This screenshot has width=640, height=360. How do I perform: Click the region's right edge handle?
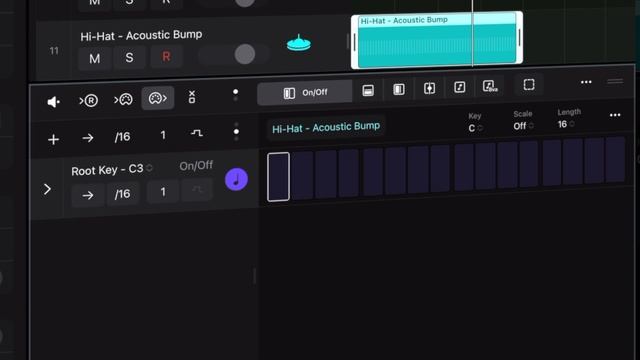tap(519, 38)
